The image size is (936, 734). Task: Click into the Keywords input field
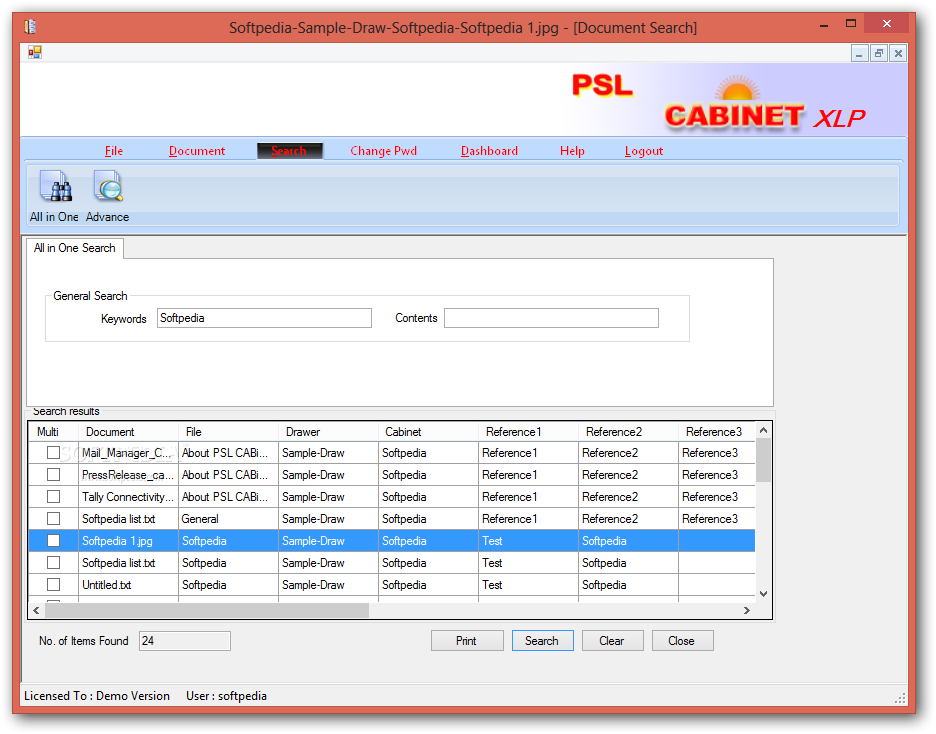(x=264, y=318)
